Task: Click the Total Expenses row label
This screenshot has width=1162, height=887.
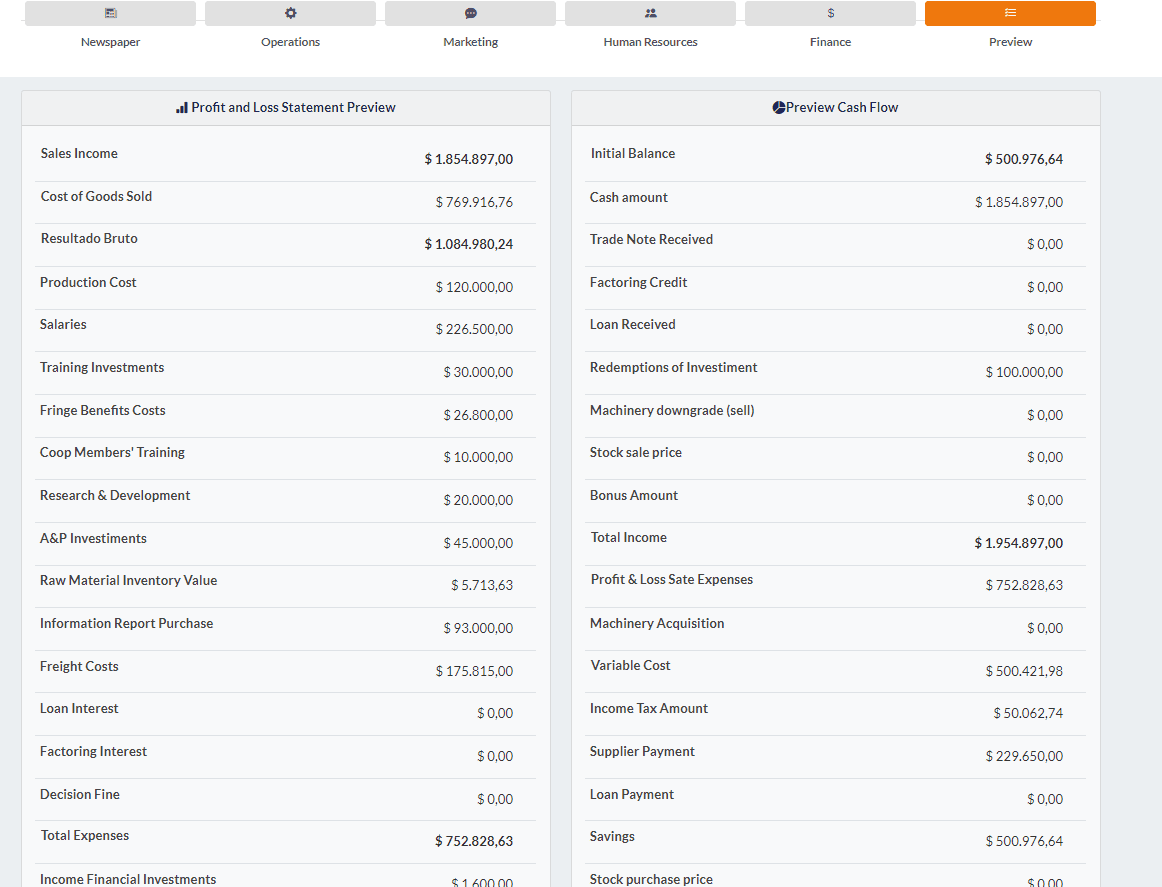Action: click(85, 836)
